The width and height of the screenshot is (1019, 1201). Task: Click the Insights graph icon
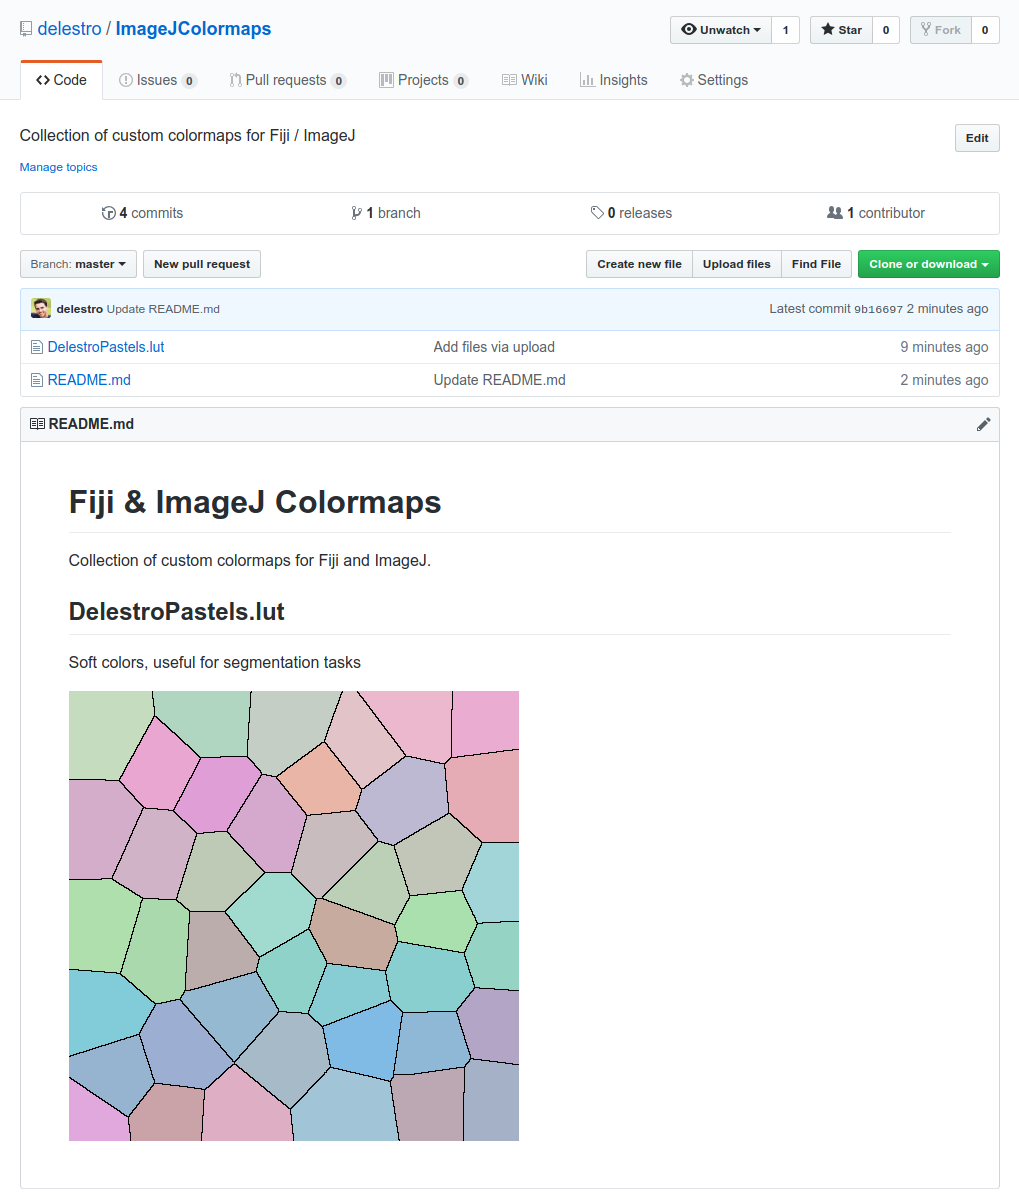[587, 80]
